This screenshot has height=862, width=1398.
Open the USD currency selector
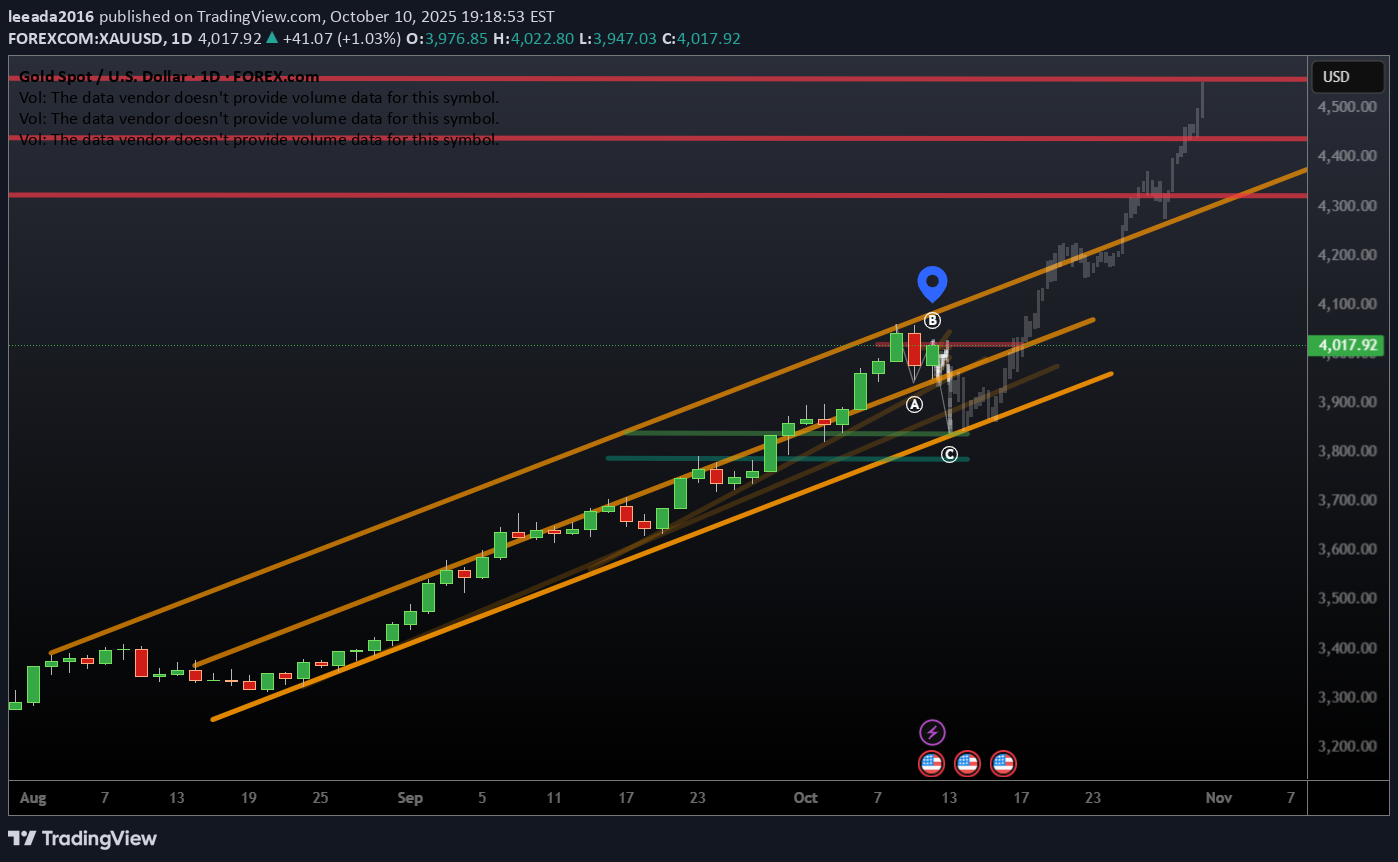(x=1336, y=77)
